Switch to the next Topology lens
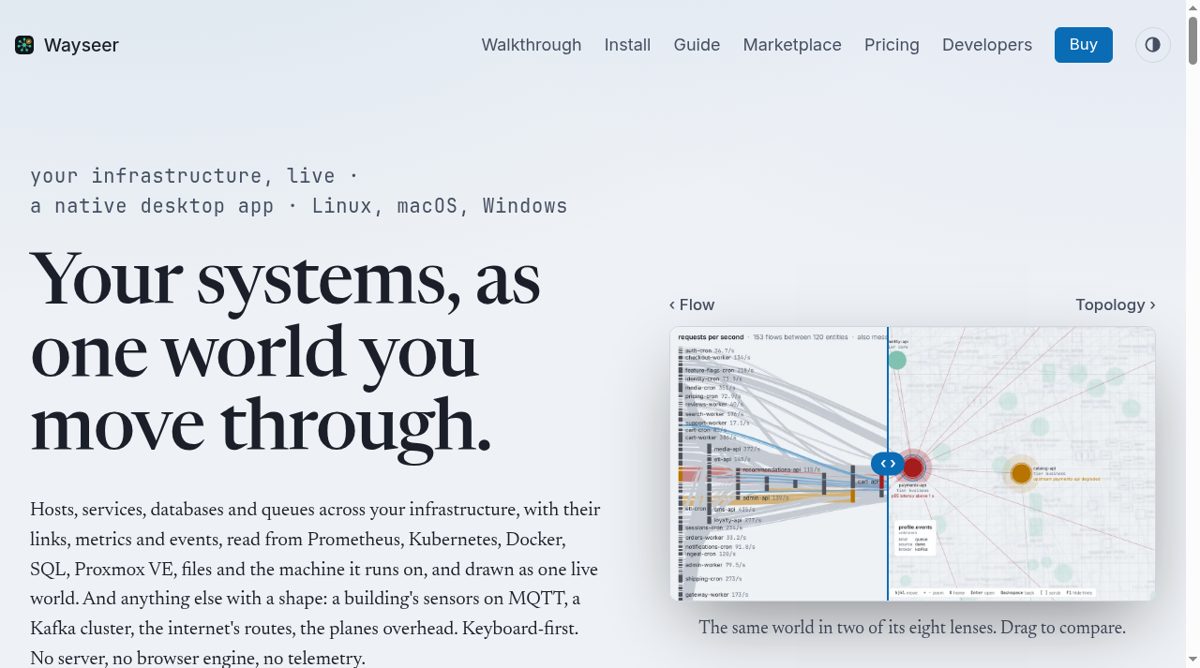The width and height of the screenshot is (1200, 668). click(1115, 305)
